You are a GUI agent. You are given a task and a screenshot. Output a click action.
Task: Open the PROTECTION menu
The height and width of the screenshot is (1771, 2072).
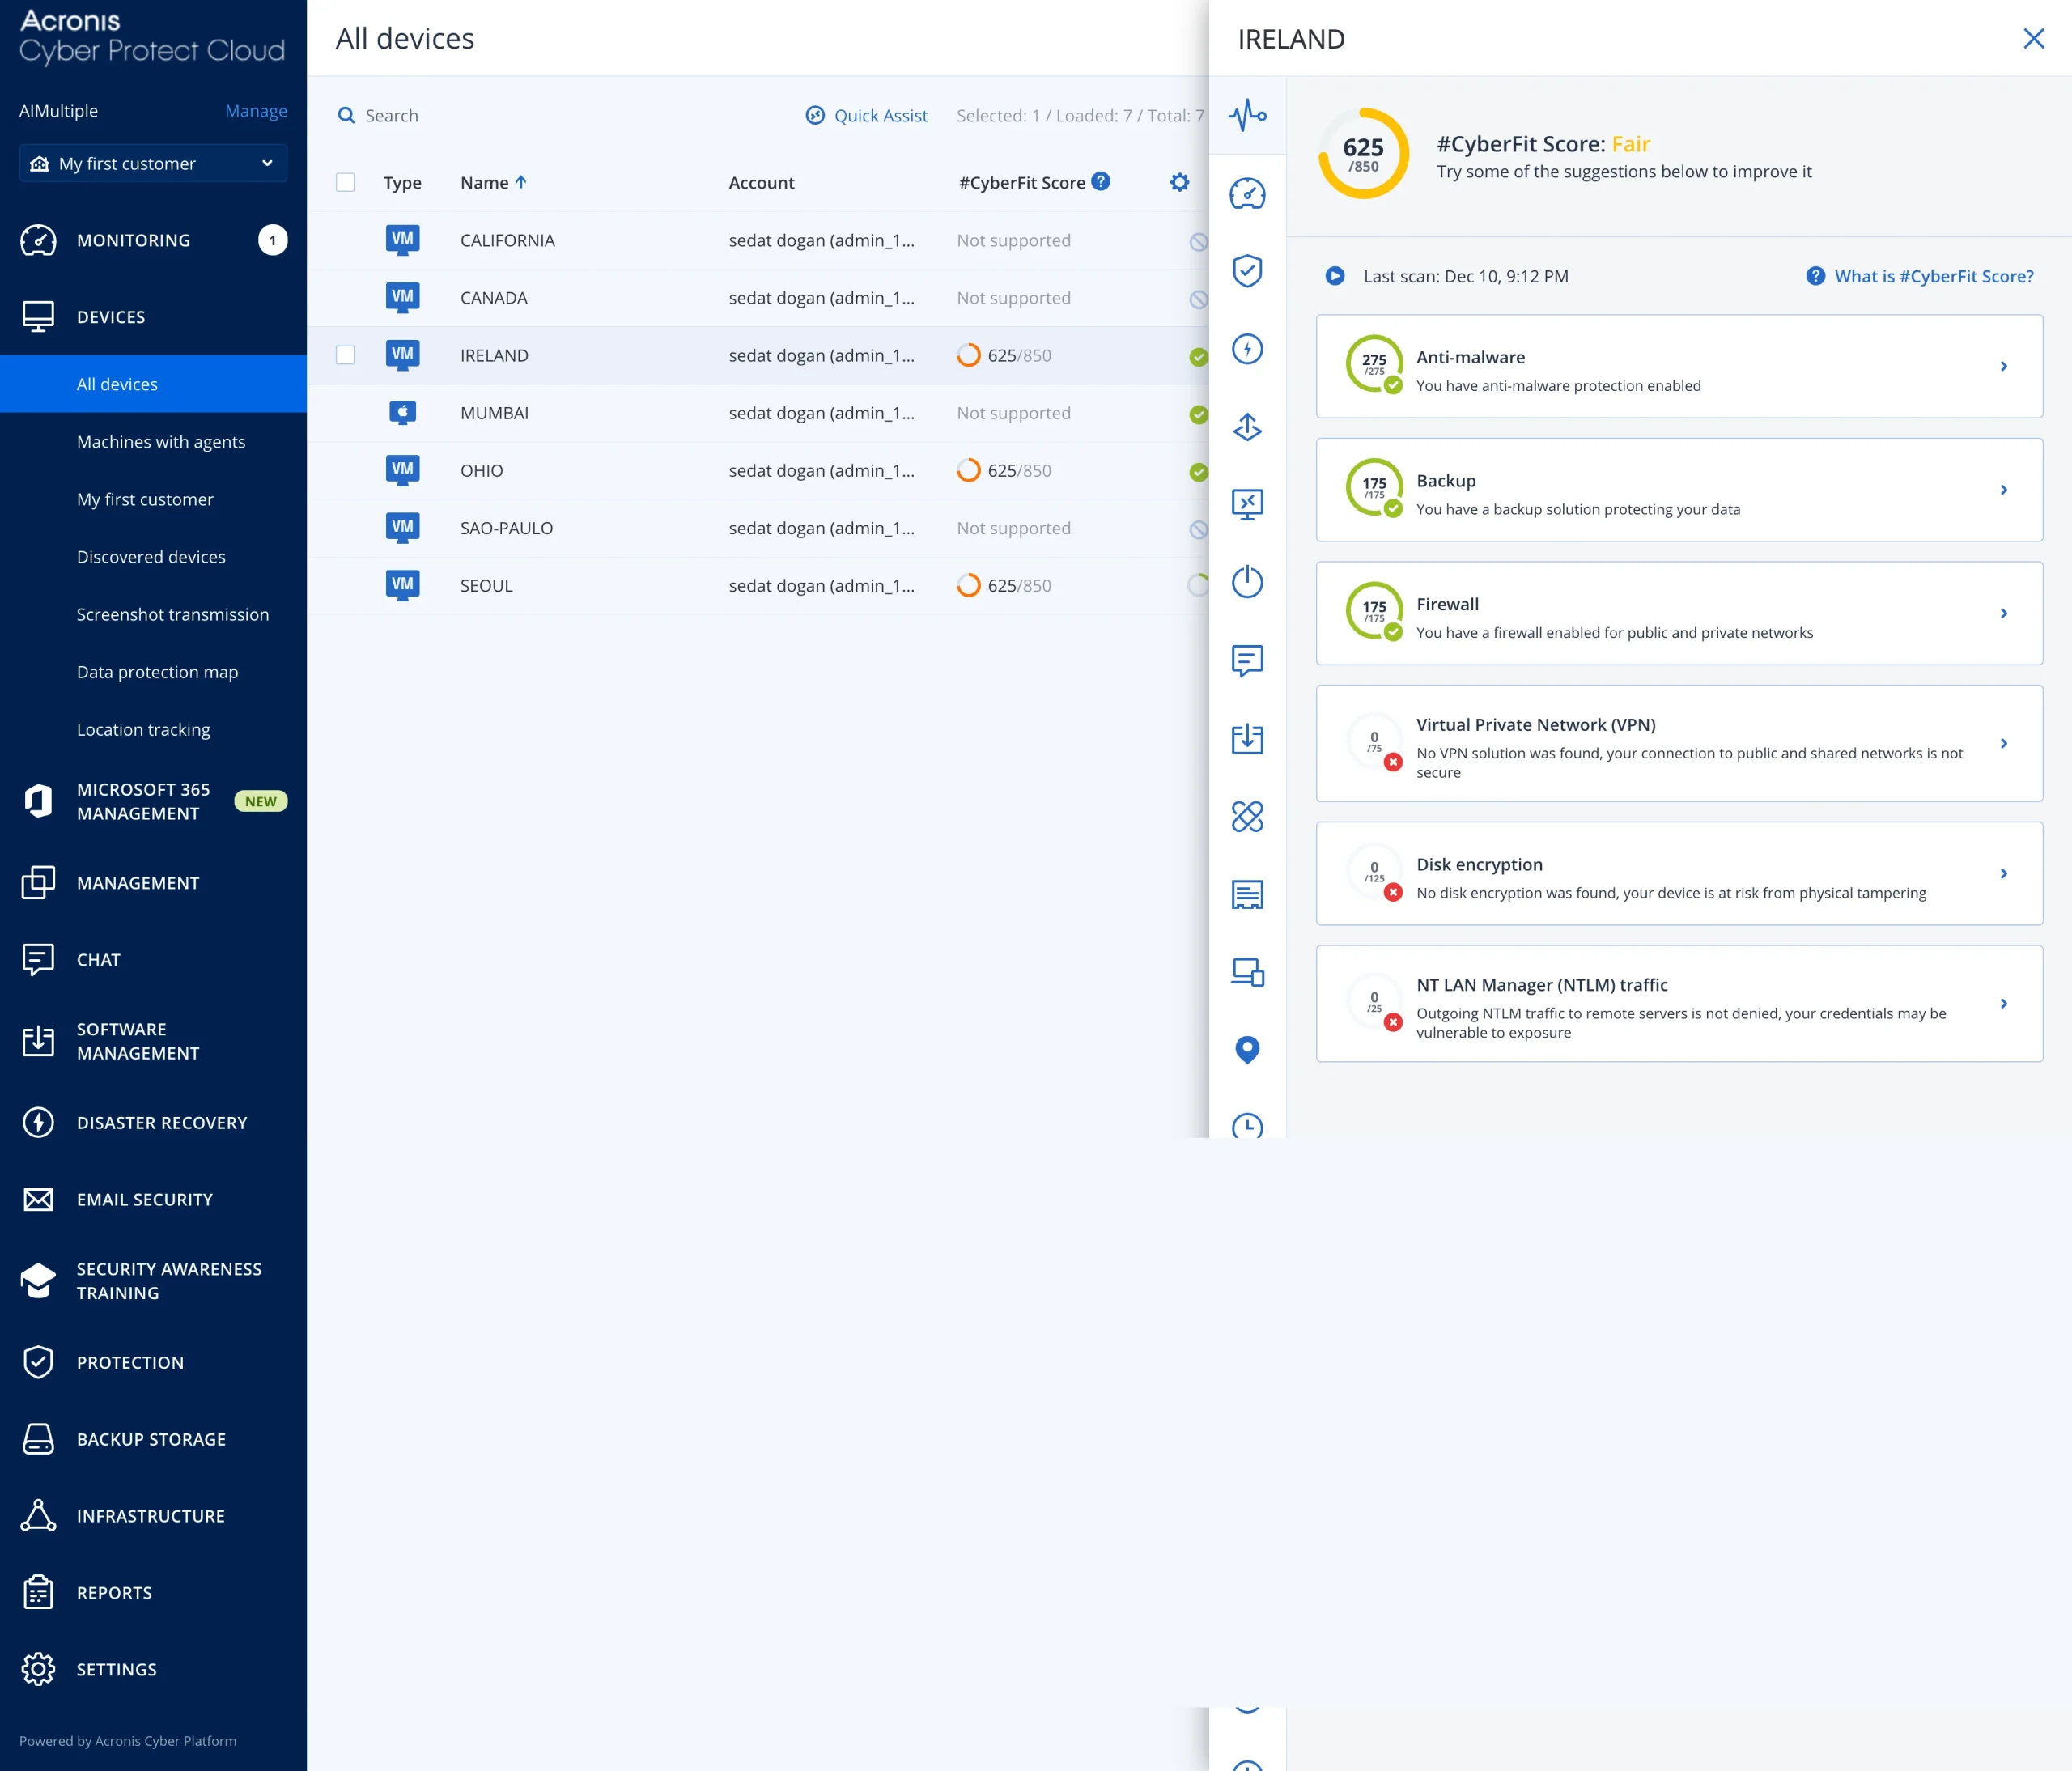click(153, 1362)
